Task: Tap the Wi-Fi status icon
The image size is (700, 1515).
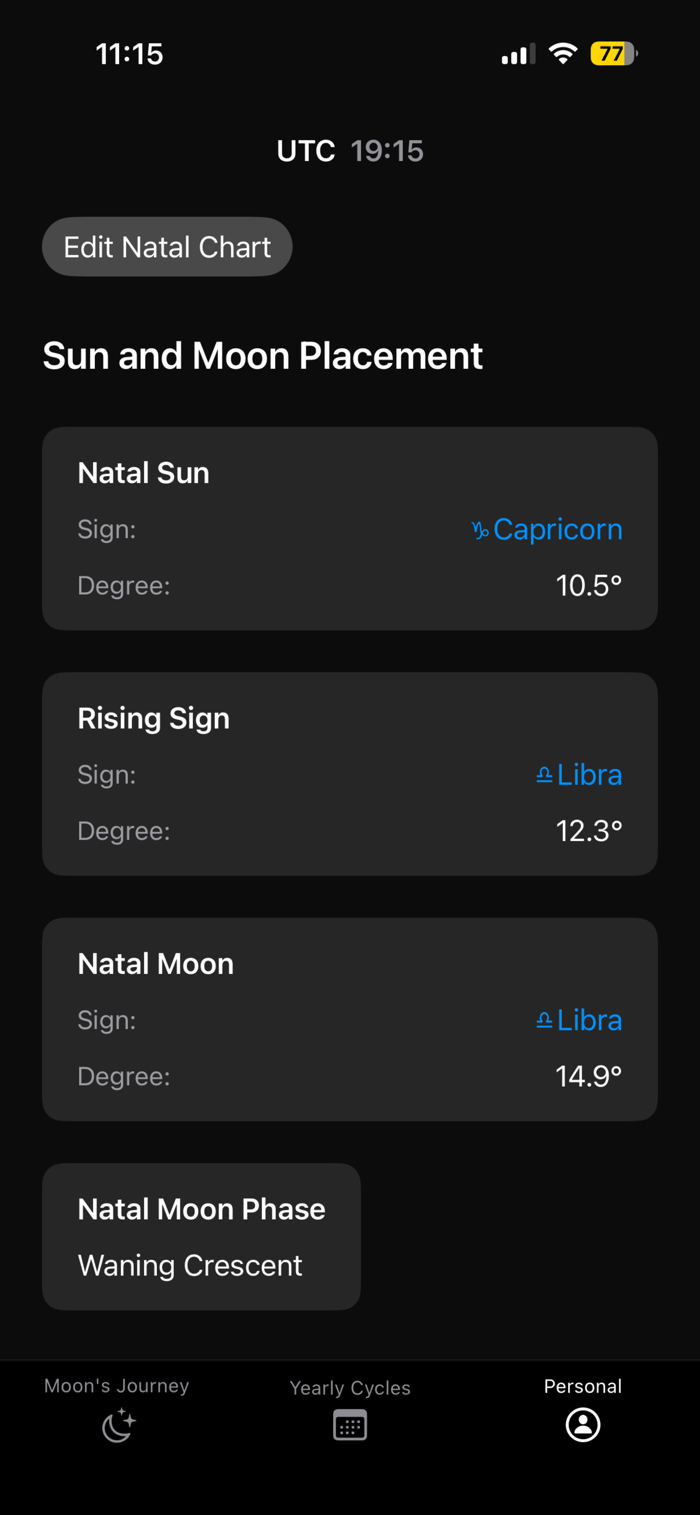Action: pyautogui.click(x=564, y=54)
